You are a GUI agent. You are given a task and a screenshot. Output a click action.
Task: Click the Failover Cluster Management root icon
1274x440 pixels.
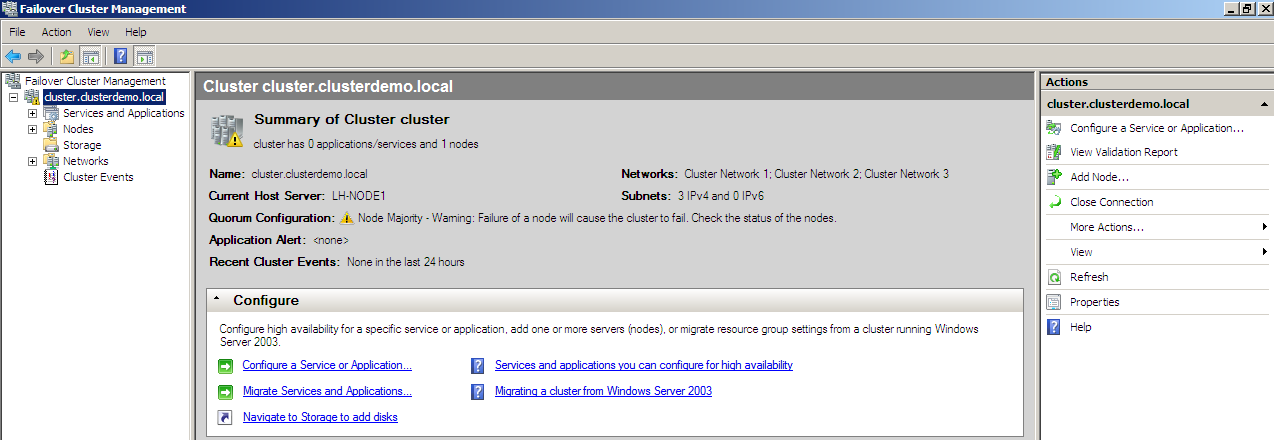[13, 81]
